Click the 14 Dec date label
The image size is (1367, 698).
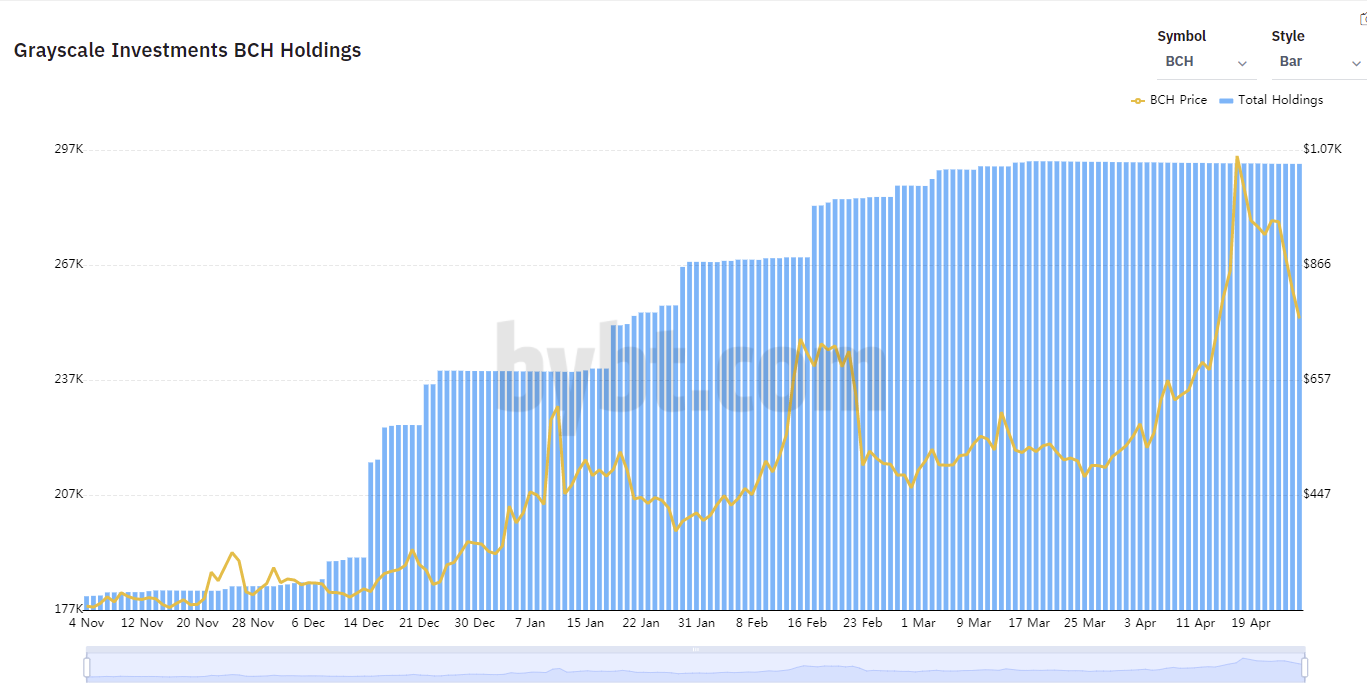point(363,623)
